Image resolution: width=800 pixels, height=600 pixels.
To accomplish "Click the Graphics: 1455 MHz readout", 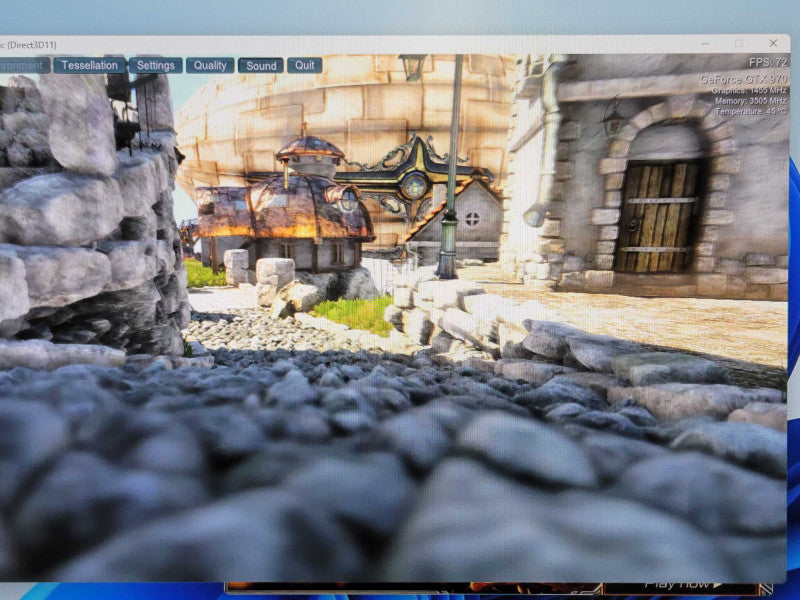I will pos(749,90).
